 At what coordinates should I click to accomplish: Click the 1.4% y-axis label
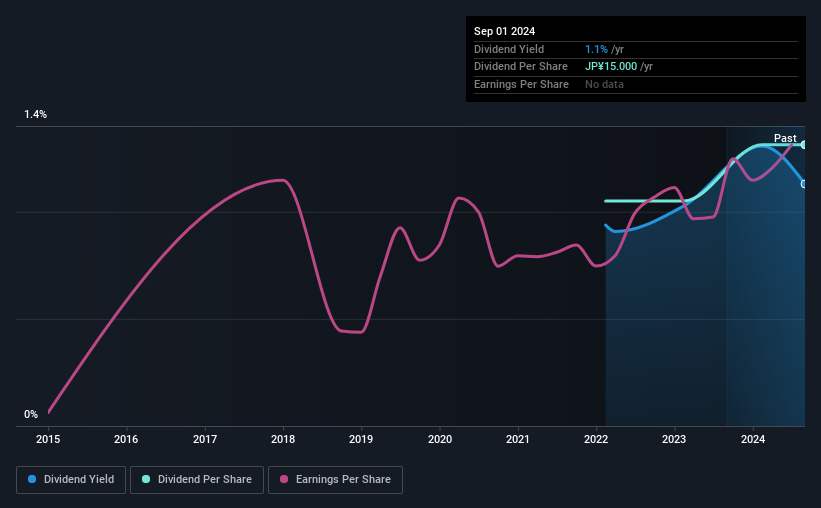pyautogui.click(x=36, y=114)
